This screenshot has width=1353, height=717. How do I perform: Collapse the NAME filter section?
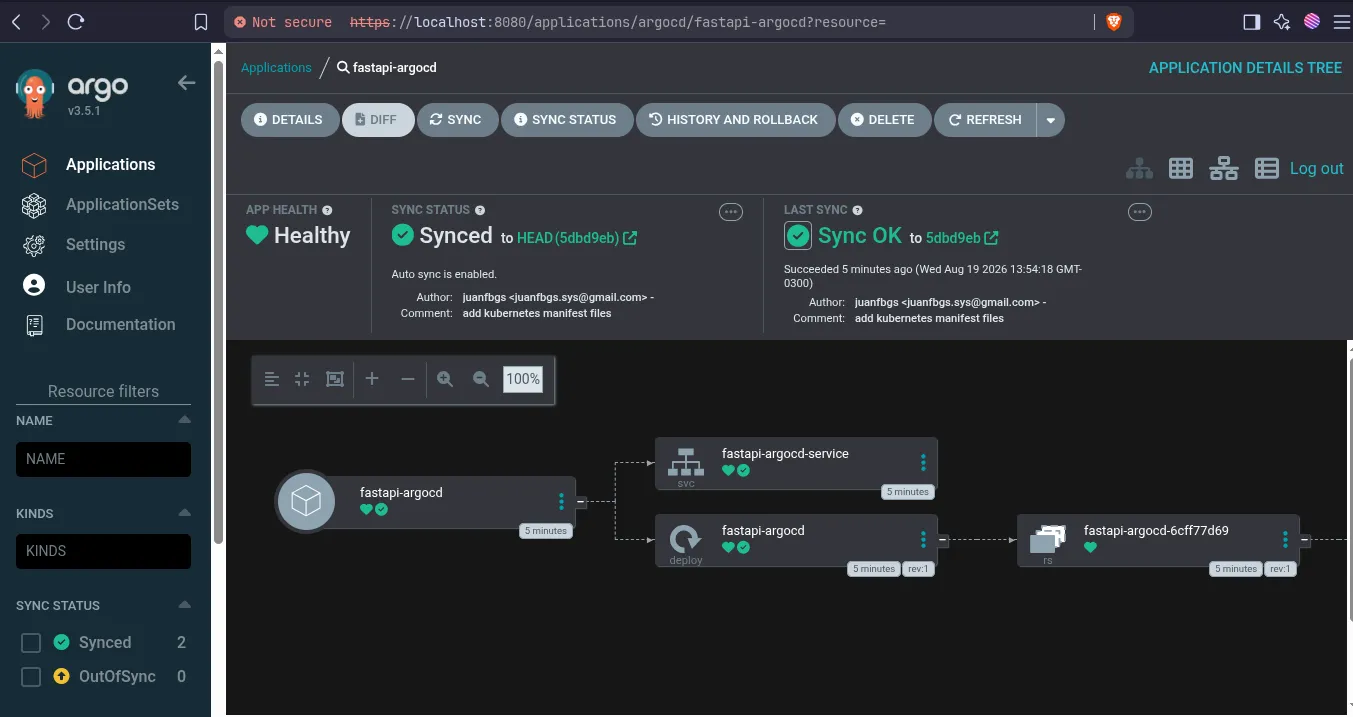(184, 420)
